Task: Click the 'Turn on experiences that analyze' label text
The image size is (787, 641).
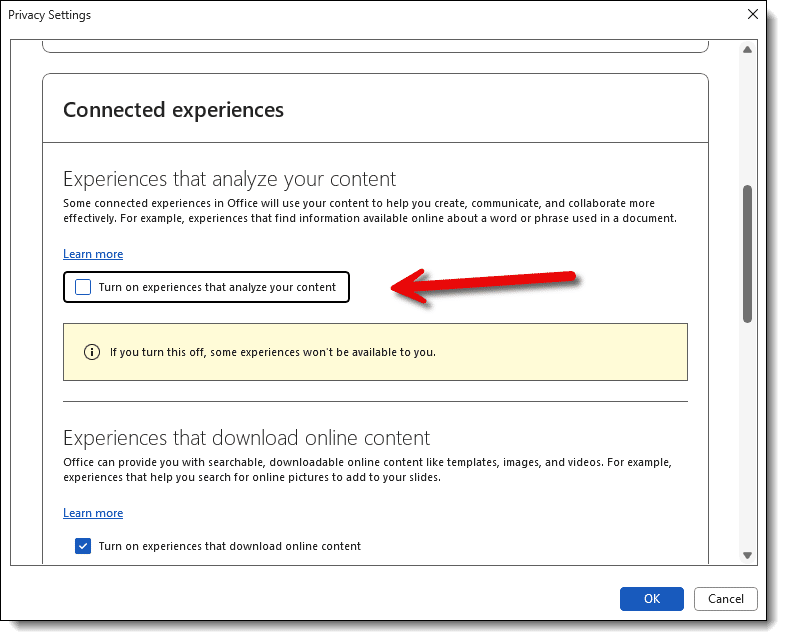Action: pos(217,287)
